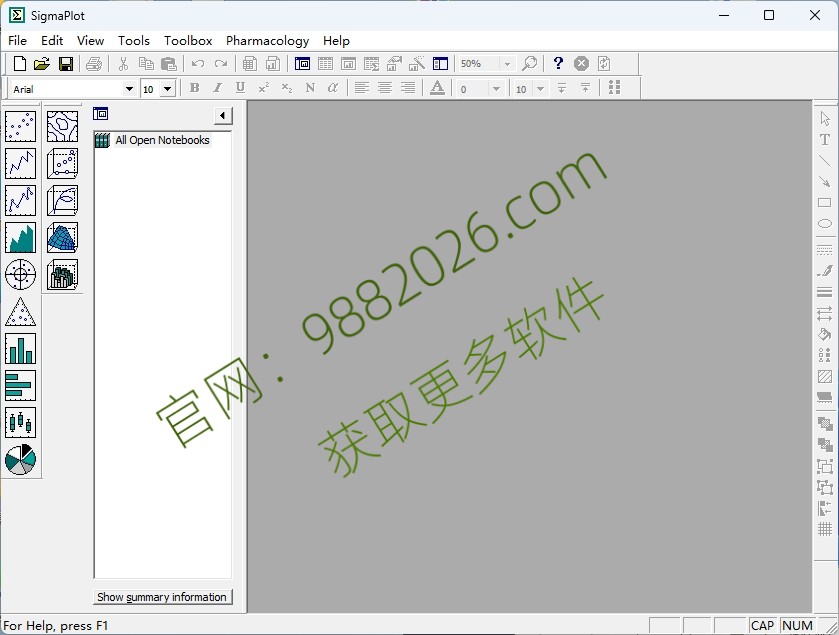Select the draw ellipse tool
The height and width of the screenshot is (635, 839).
825,224
